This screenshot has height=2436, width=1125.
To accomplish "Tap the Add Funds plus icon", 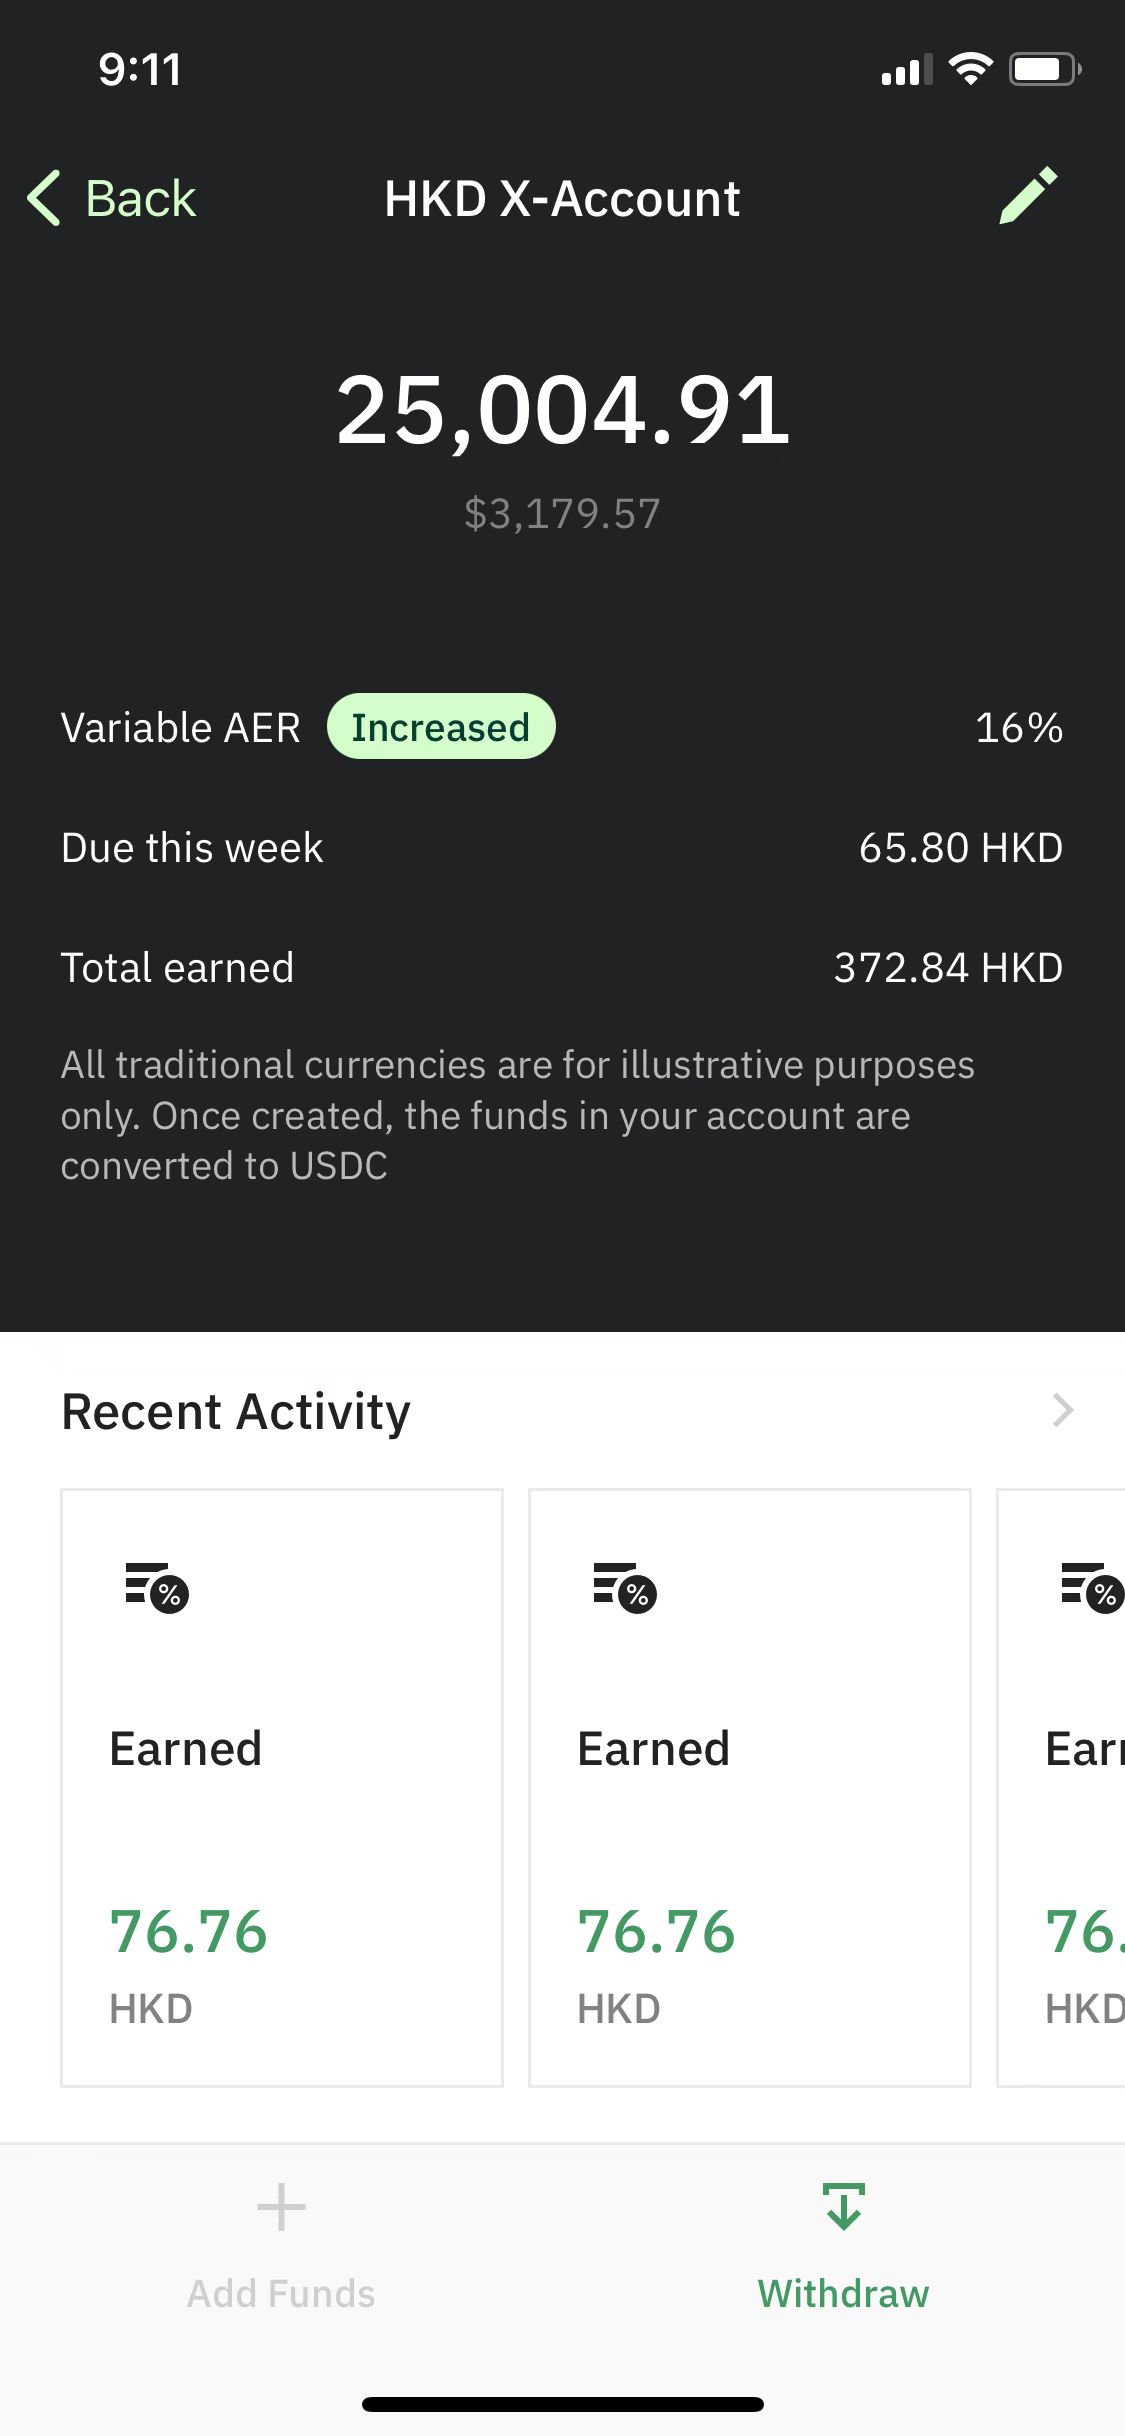I will pos(281,2207).
